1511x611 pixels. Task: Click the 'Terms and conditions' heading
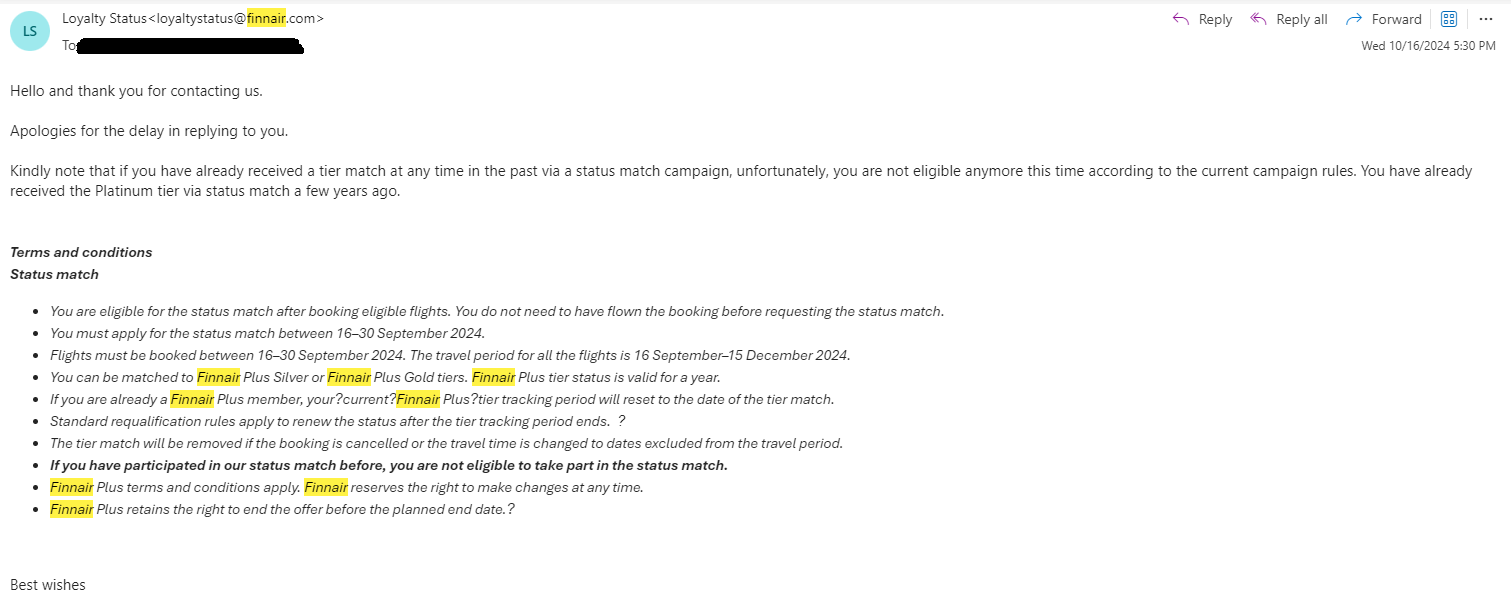click(81, 252)
